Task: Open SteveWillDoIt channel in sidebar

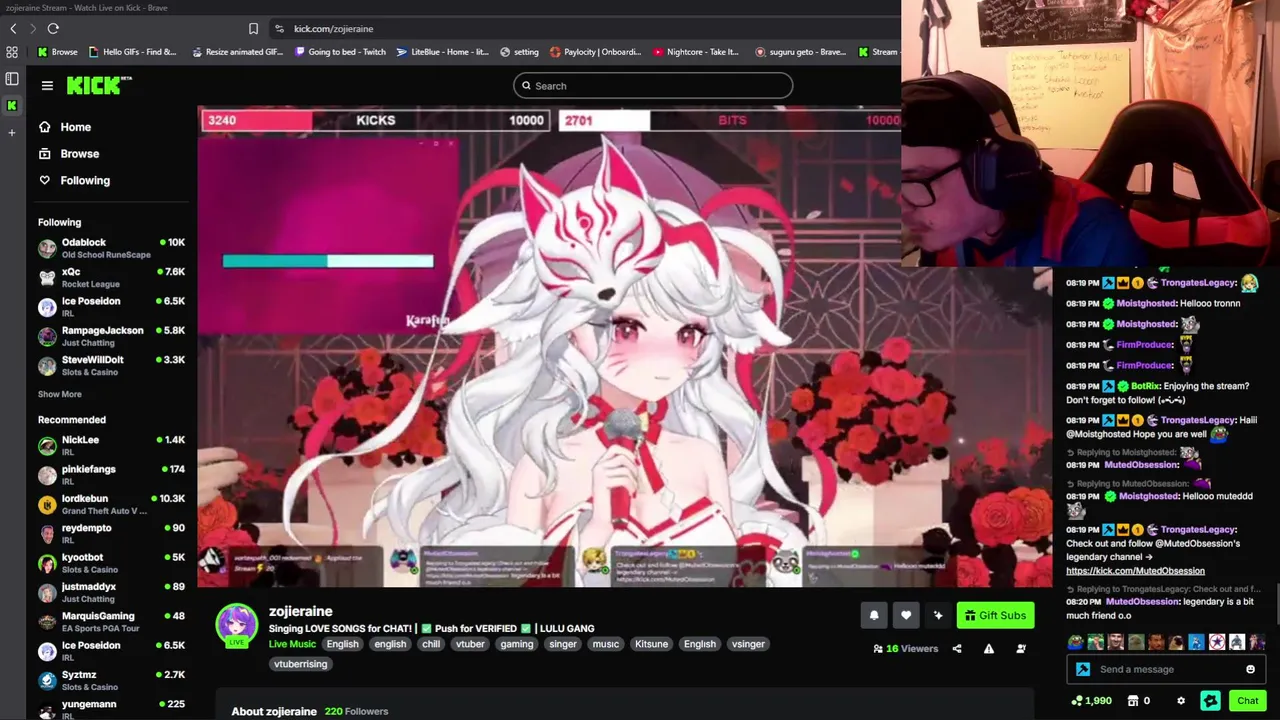Action: [111, 365]
